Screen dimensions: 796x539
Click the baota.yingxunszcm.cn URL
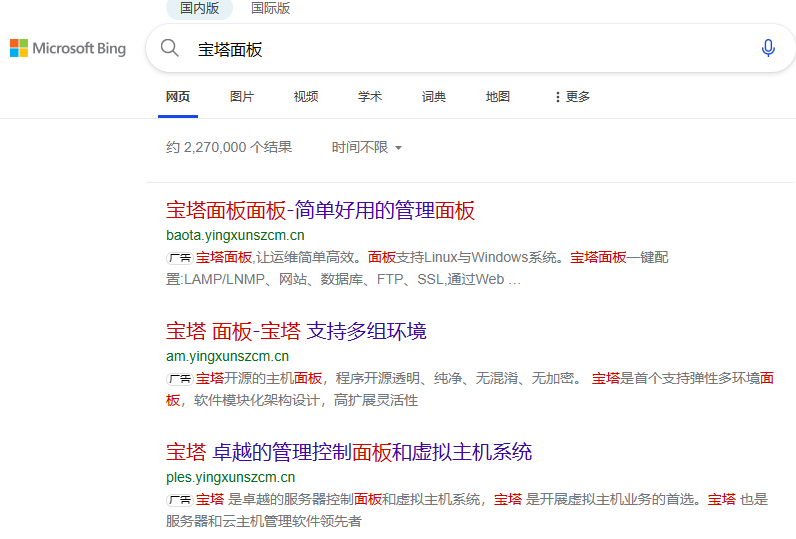tap(235, 235)
